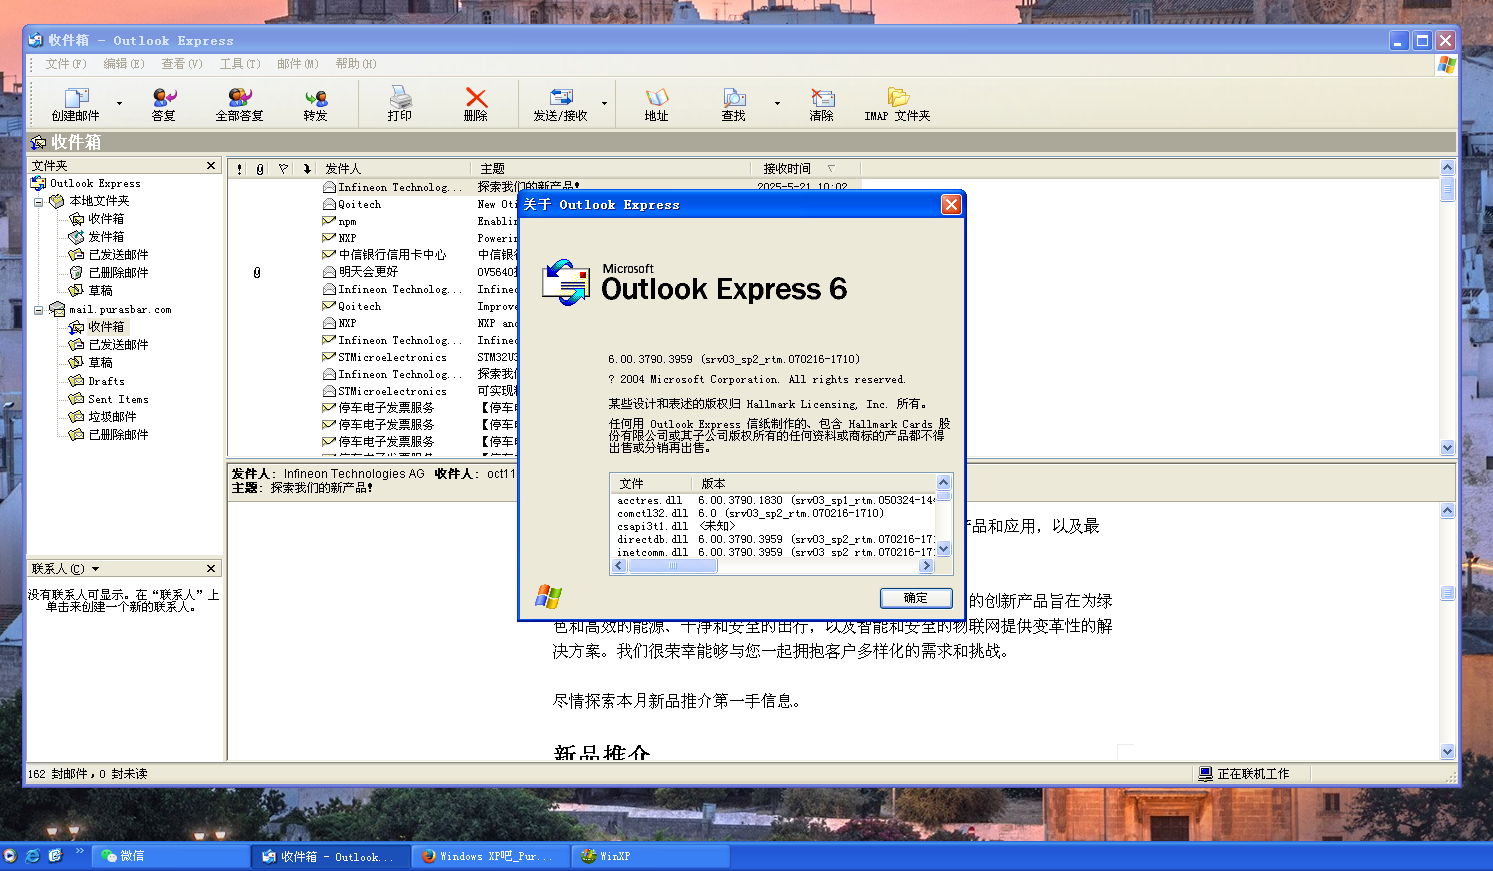Open dropdown arrow next to 查找

tap(777, 103)
